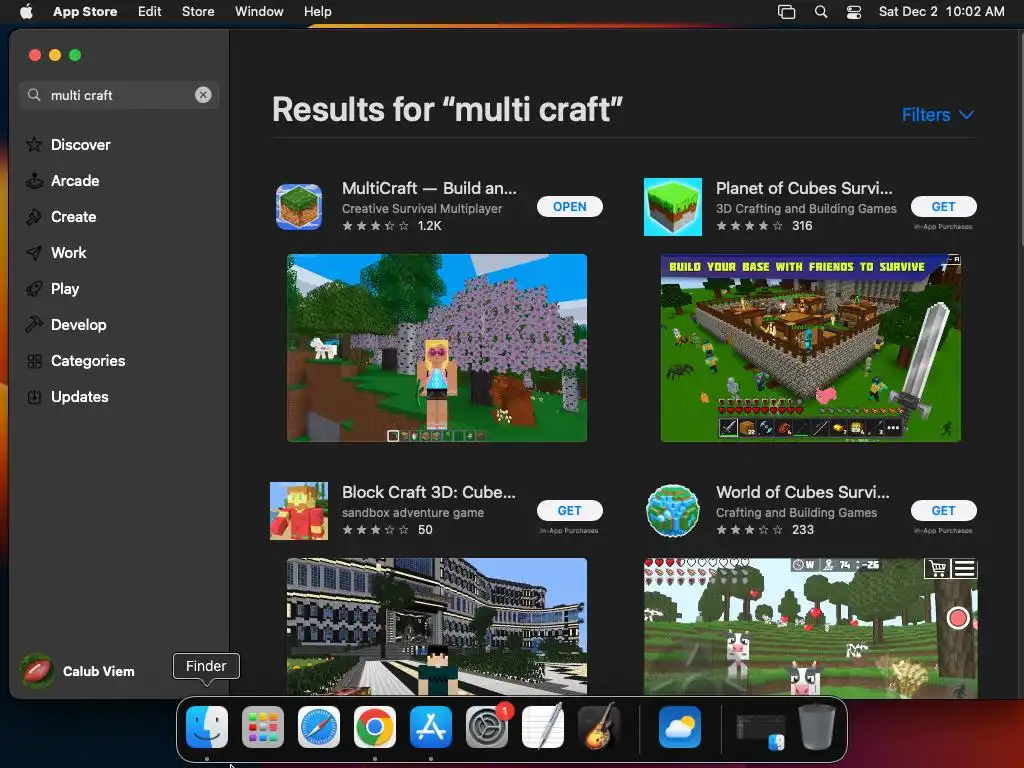Click the World of Cubes cows screenshot

click(x=810, y=626)
